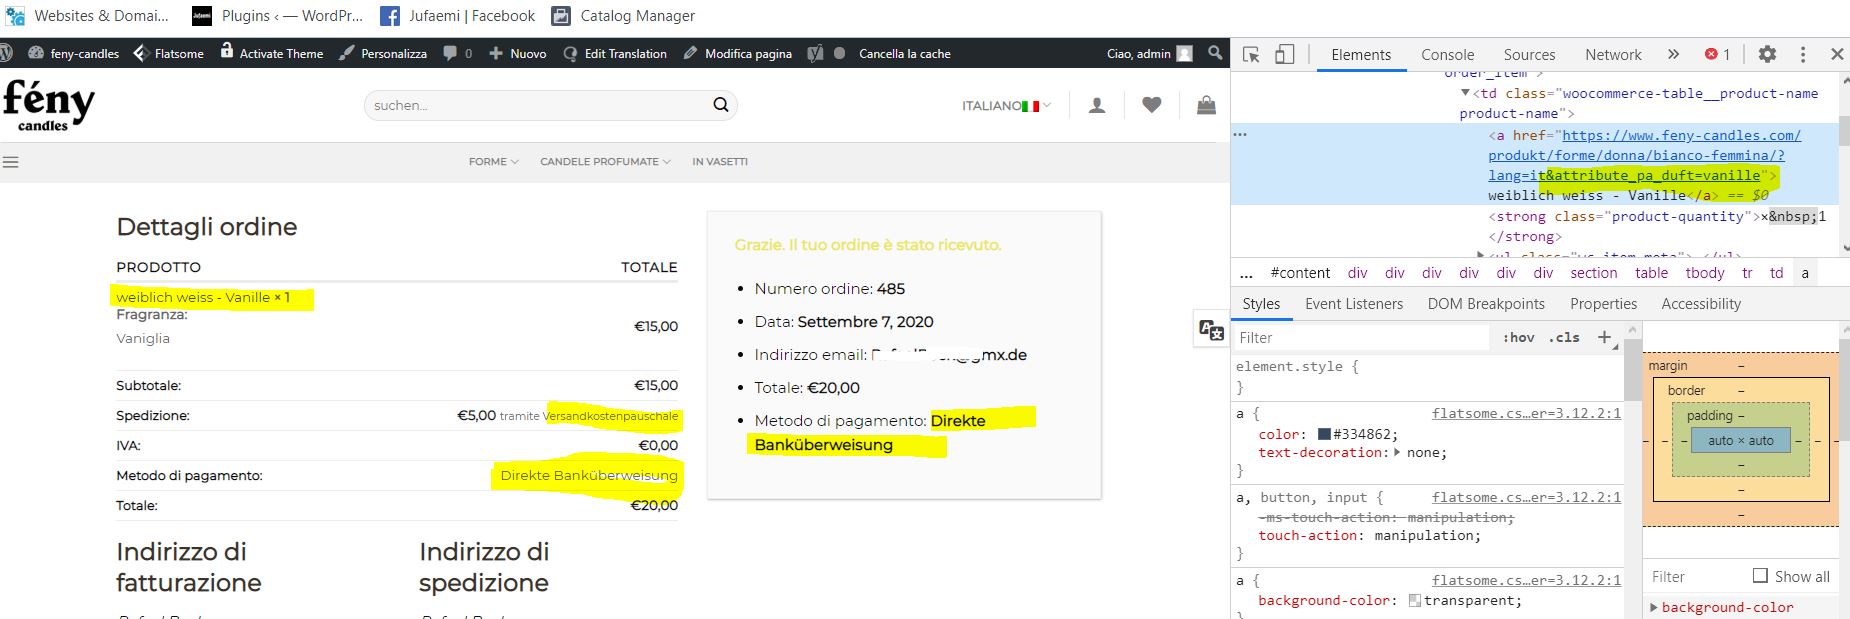Click the admin avatar next to Ciao, admin

click(x=1185, y=54)
